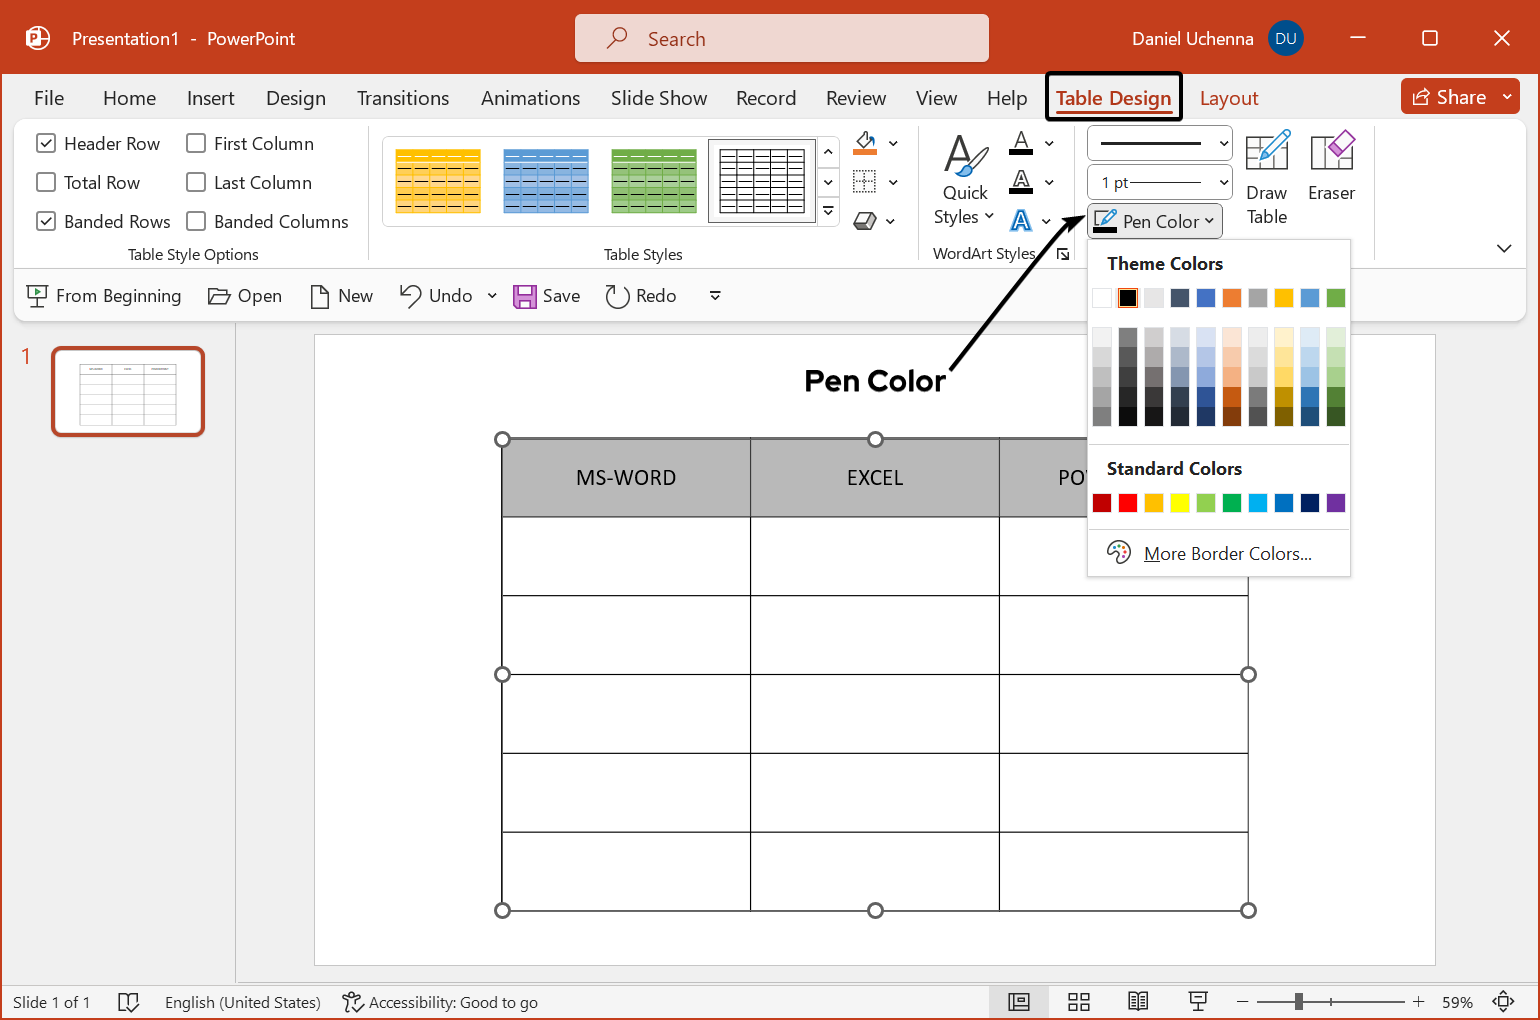This screenshot has height=1020, width=1540.
Task: Pick the red standard color swatch
Action: 1128,503
